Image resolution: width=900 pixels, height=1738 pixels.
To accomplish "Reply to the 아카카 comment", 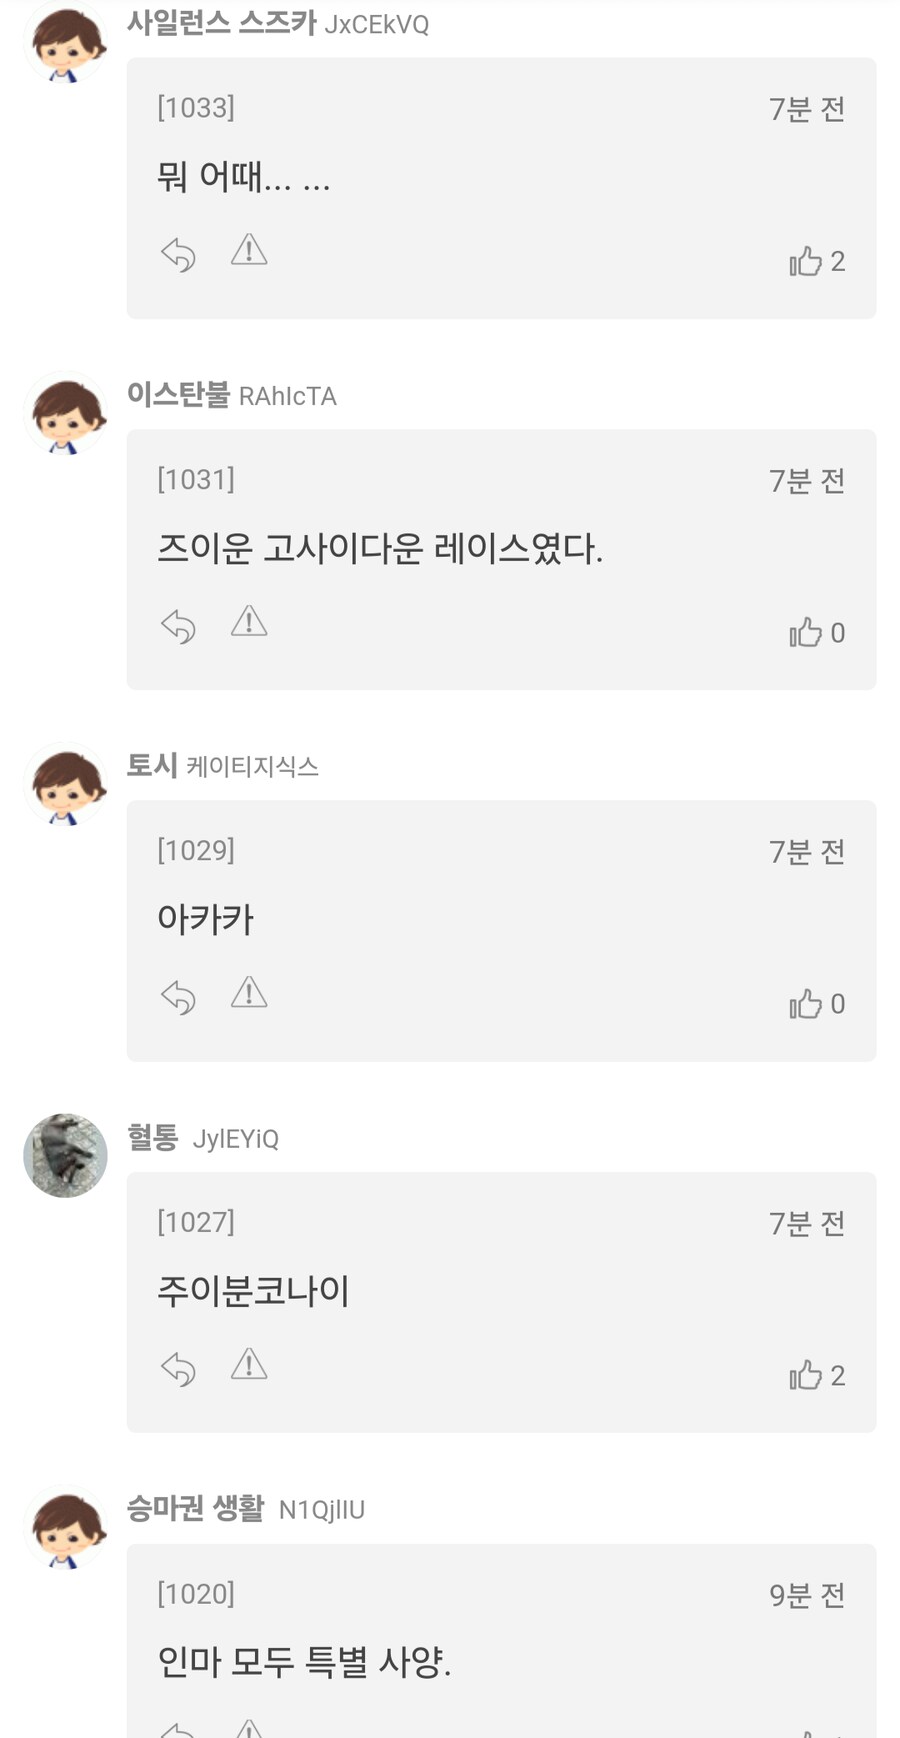I will 179,997.
